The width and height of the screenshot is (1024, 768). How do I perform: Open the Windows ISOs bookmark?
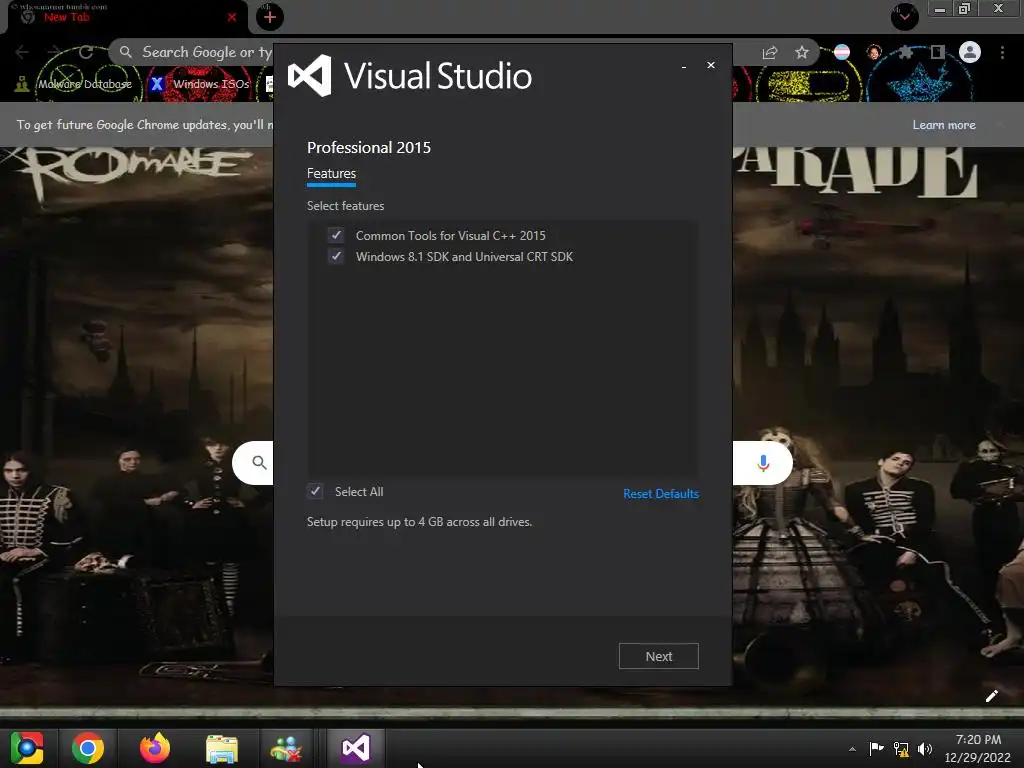[200, 84]
